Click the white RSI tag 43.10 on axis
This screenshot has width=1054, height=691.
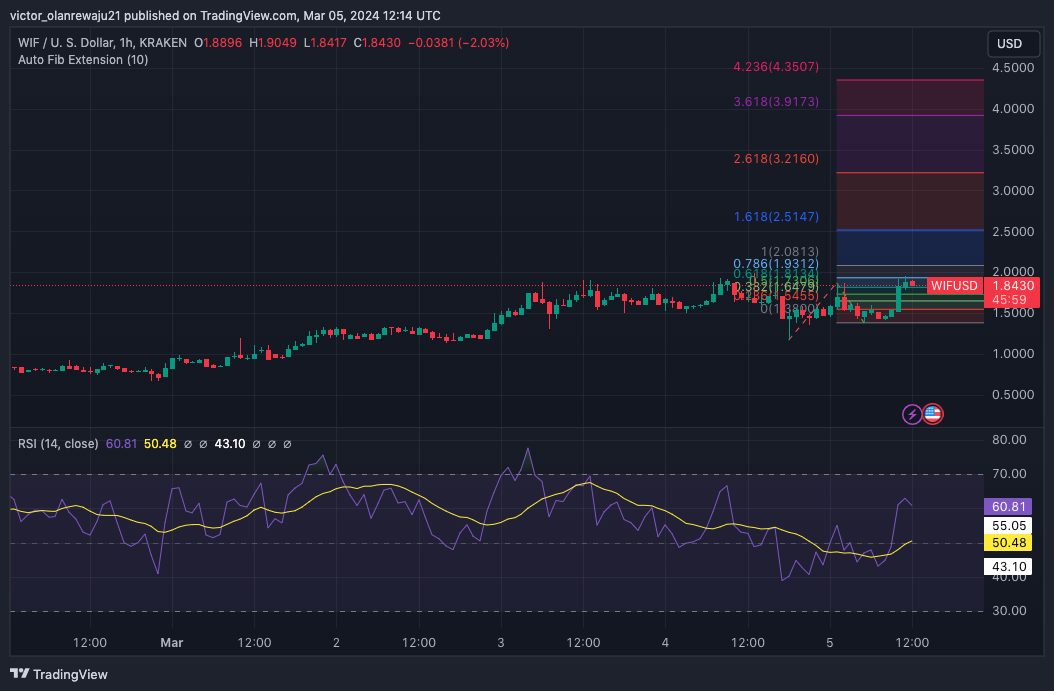(x=1008, y=567)
